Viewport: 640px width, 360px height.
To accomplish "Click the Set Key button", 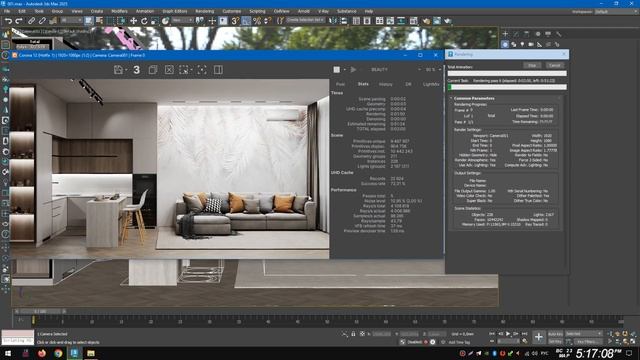I will (555, 341).
